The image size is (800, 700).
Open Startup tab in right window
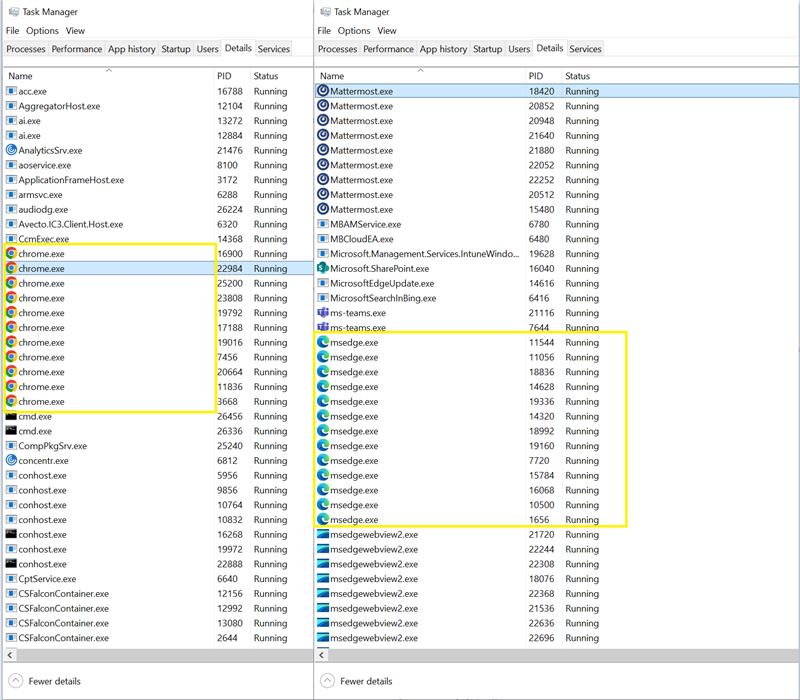487,49
